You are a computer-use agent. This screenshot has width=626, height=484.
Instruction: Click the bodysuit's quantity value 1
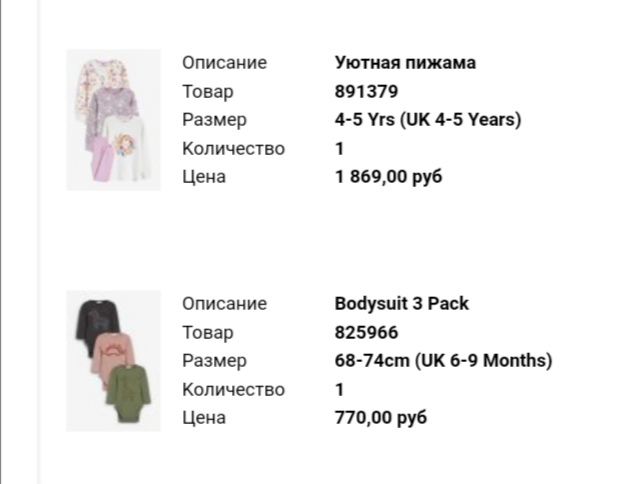point(340,389)
